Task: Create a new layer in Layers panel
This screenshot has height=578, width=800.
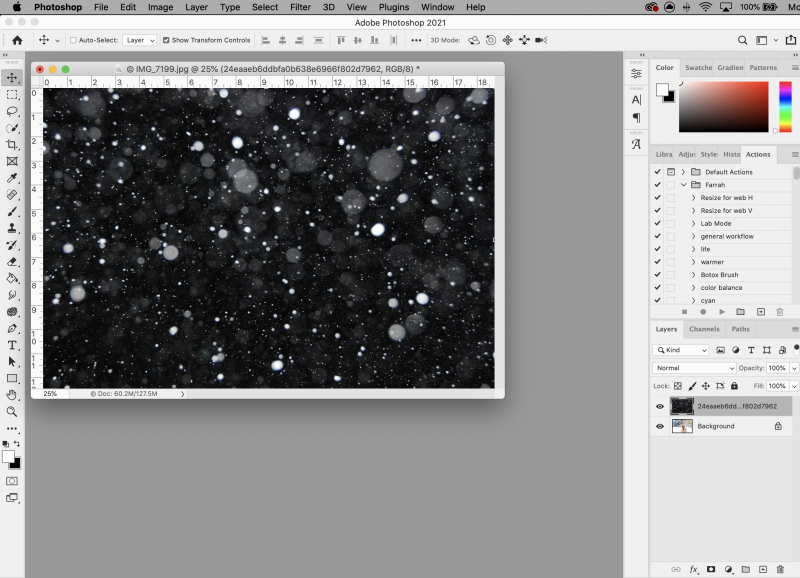Action: coord(763,569)
